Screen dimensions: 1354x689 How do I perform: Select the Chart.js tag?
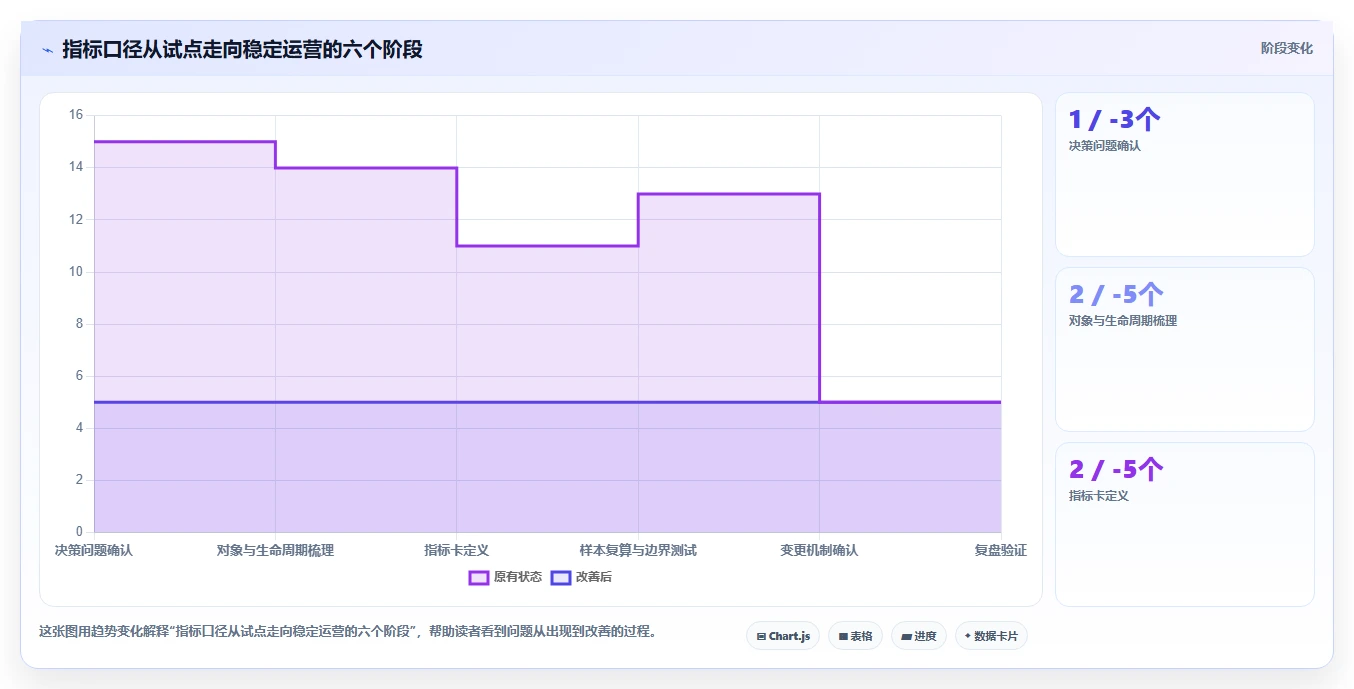tap(783, 636)
